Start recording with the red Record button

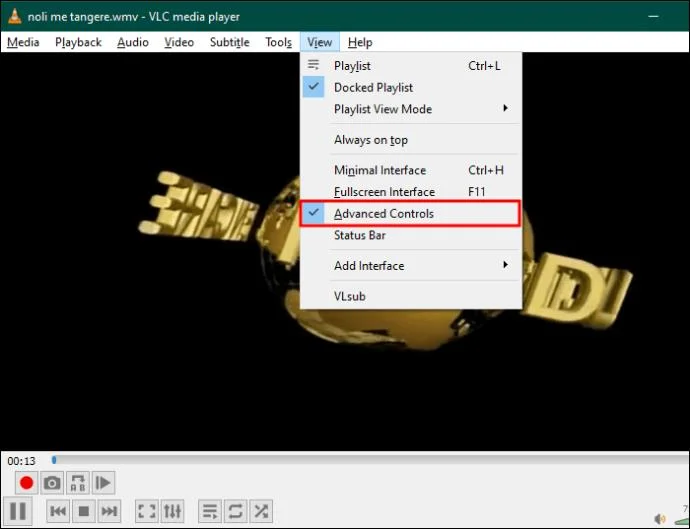point(26,483)
